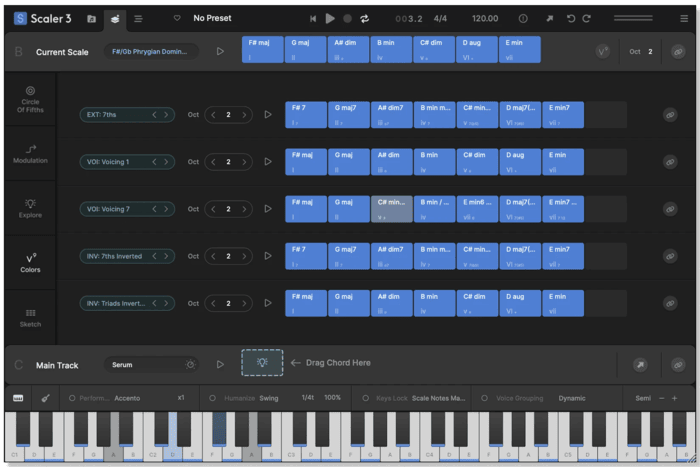Open the Sketch panel
The width and height of the screenshot is (700, 467).
tap(30, 318)
